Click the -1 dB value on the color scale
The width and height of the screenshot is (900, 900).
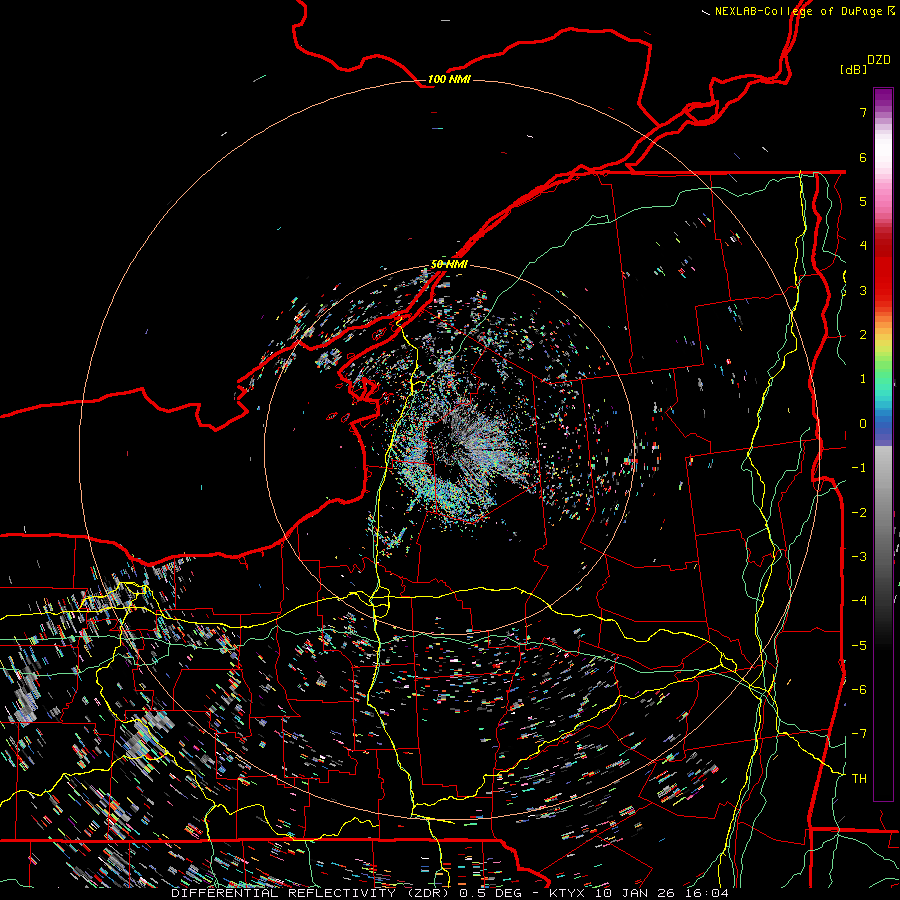859,468
